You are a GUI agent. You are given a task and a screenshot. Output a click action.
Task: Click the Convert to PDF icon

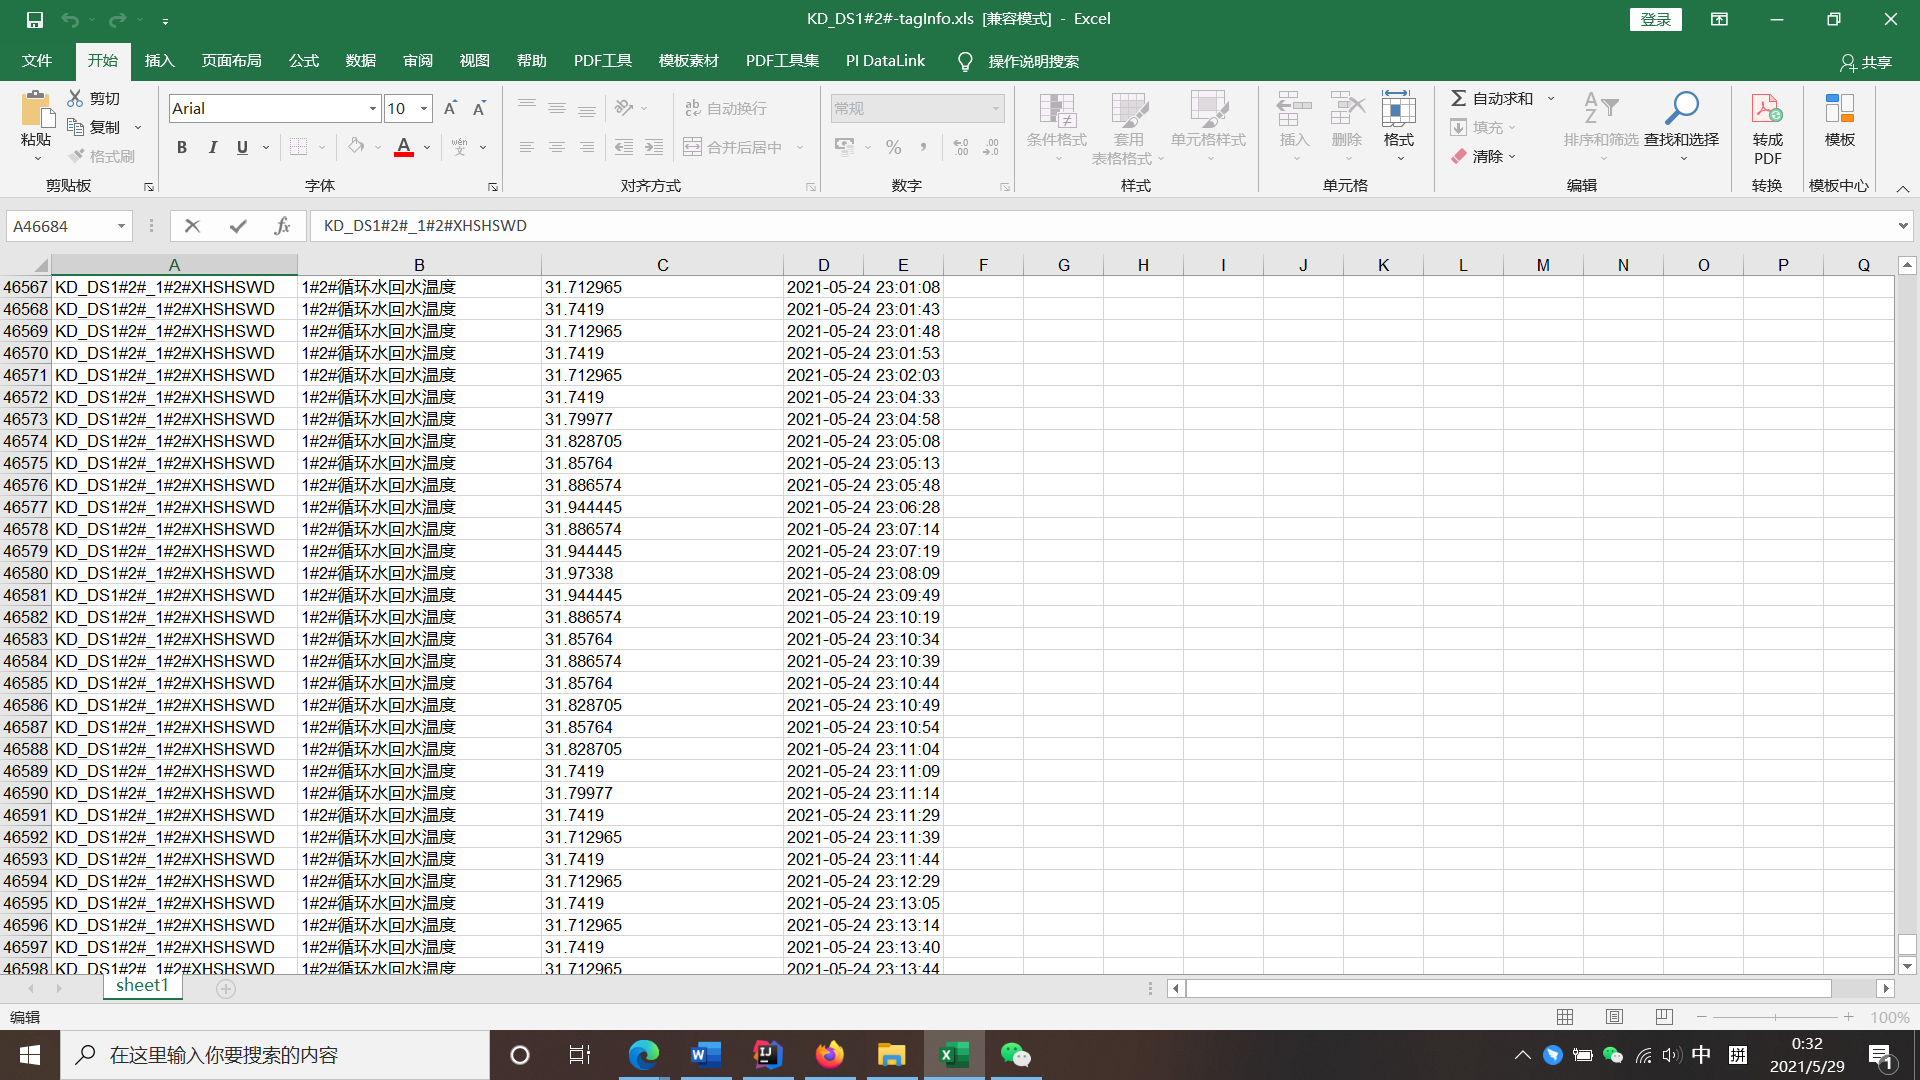(1767, 110)
